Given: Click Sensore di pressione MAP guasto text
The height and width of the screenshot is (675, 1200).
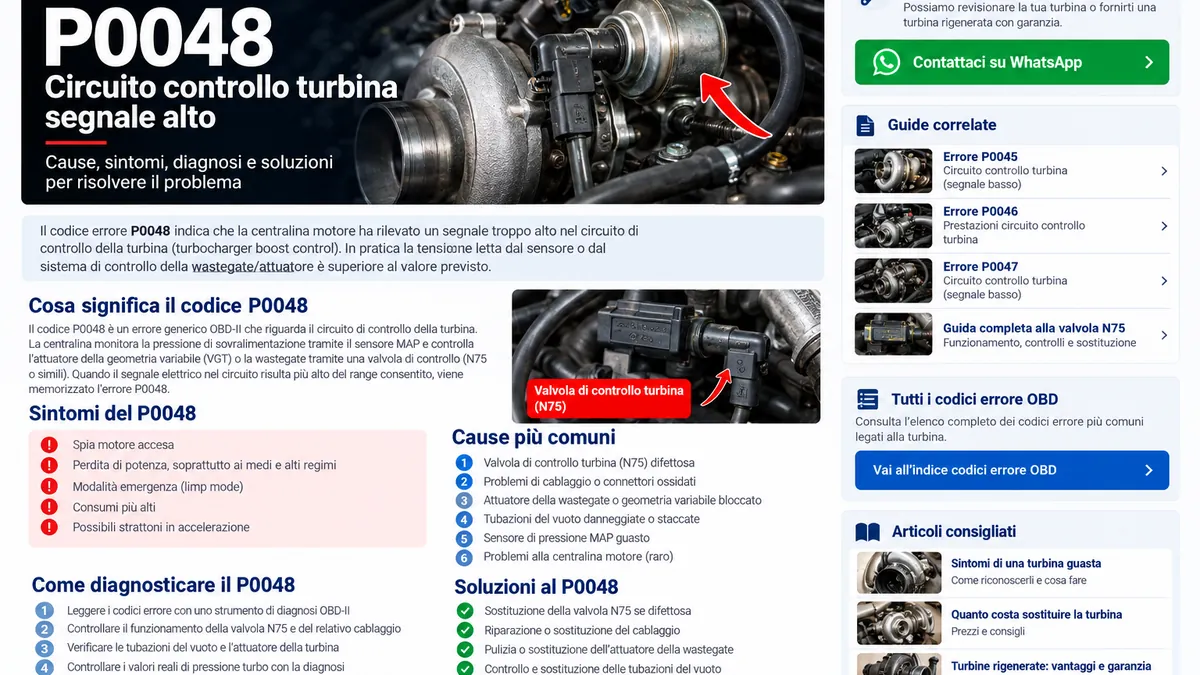Looking at the screenshot, I should (567, 538).
